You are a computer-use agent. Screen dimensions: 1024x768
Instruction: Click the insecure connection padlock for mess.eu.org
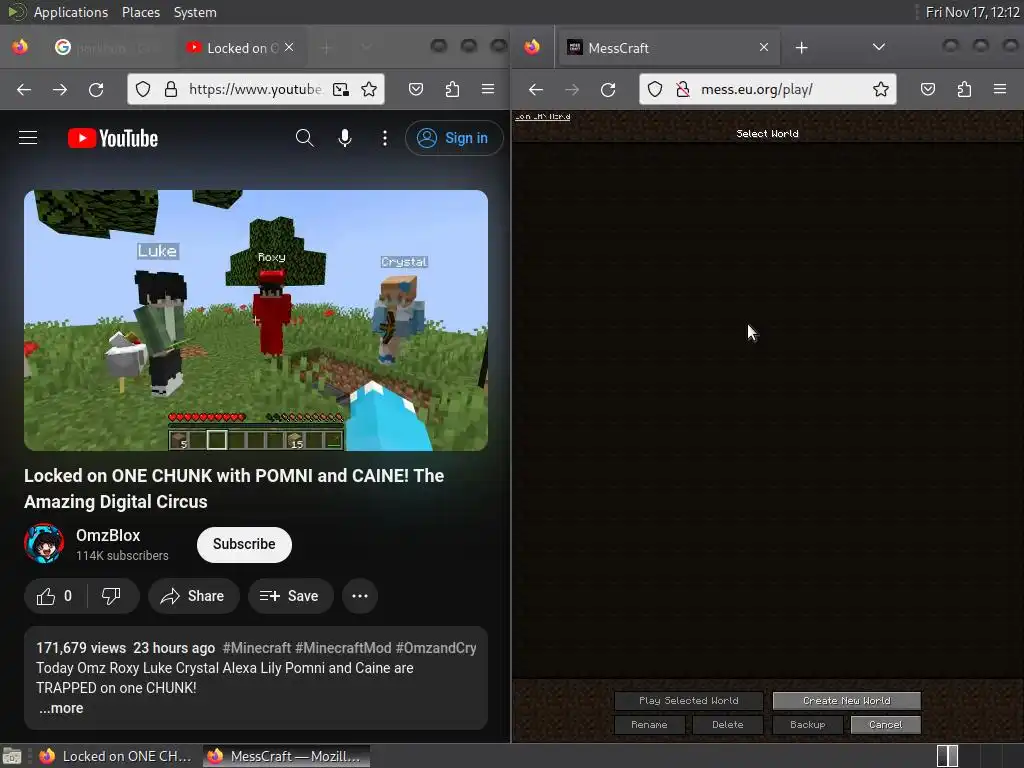683,89
